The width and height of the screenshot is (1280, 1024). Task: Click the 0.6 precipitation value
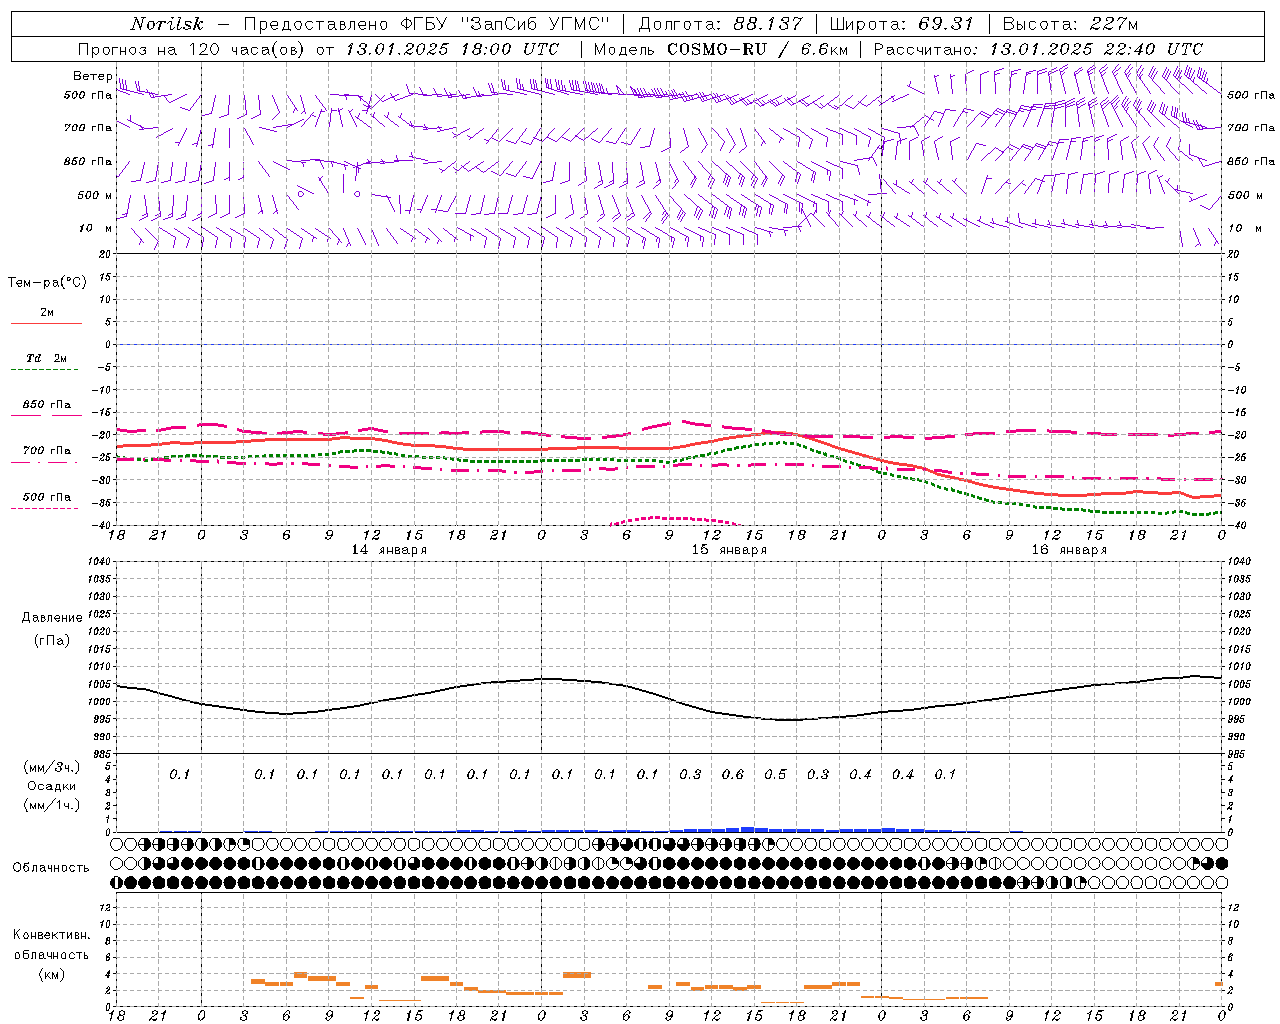tap(733, 774)
